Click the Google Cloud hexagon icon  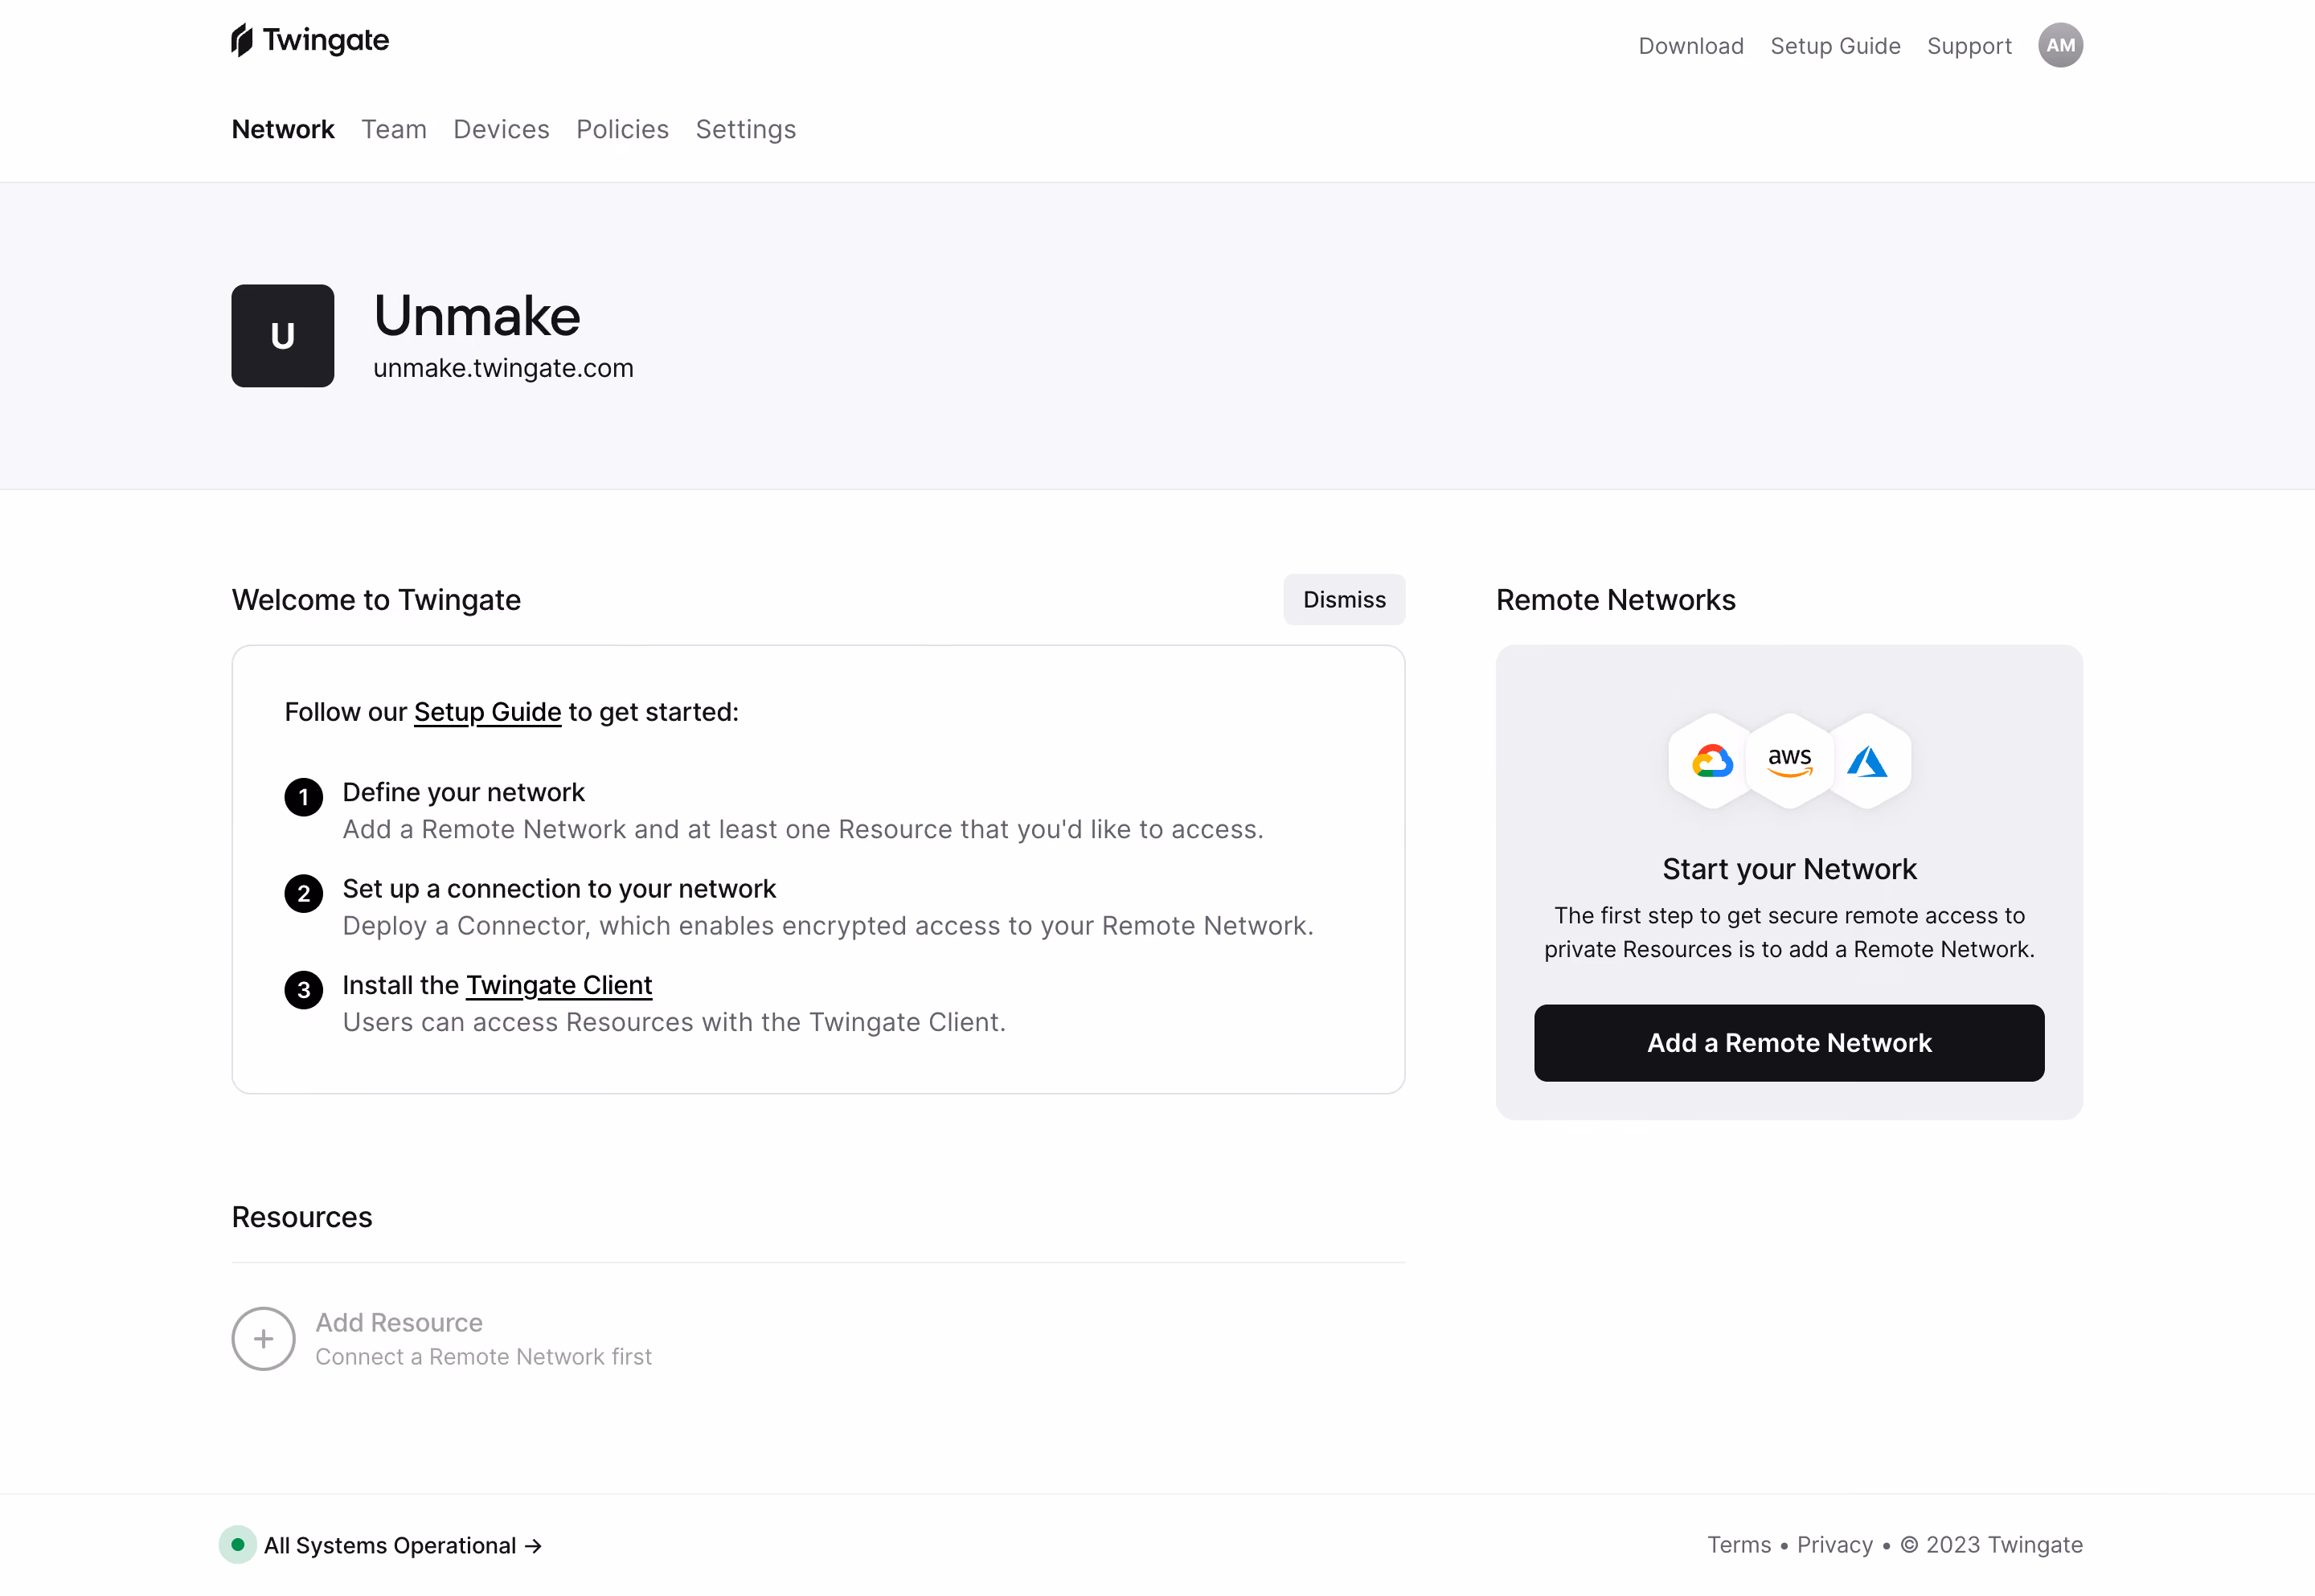tap(1712, 762)
